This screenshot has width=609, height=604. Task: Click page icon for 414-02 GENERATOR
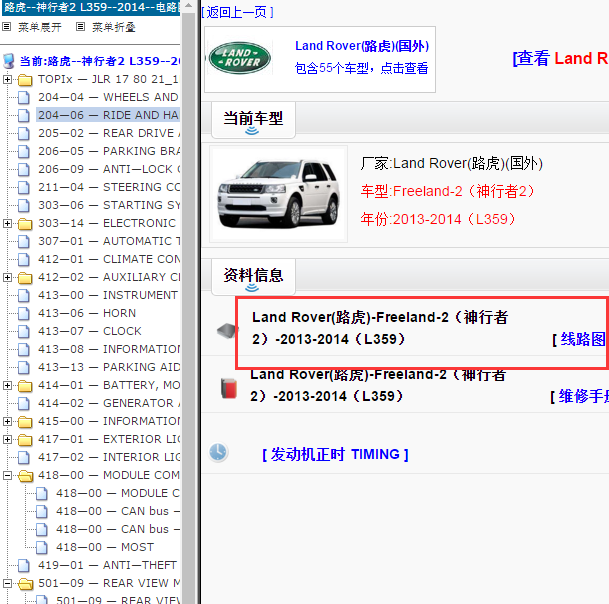24,404
